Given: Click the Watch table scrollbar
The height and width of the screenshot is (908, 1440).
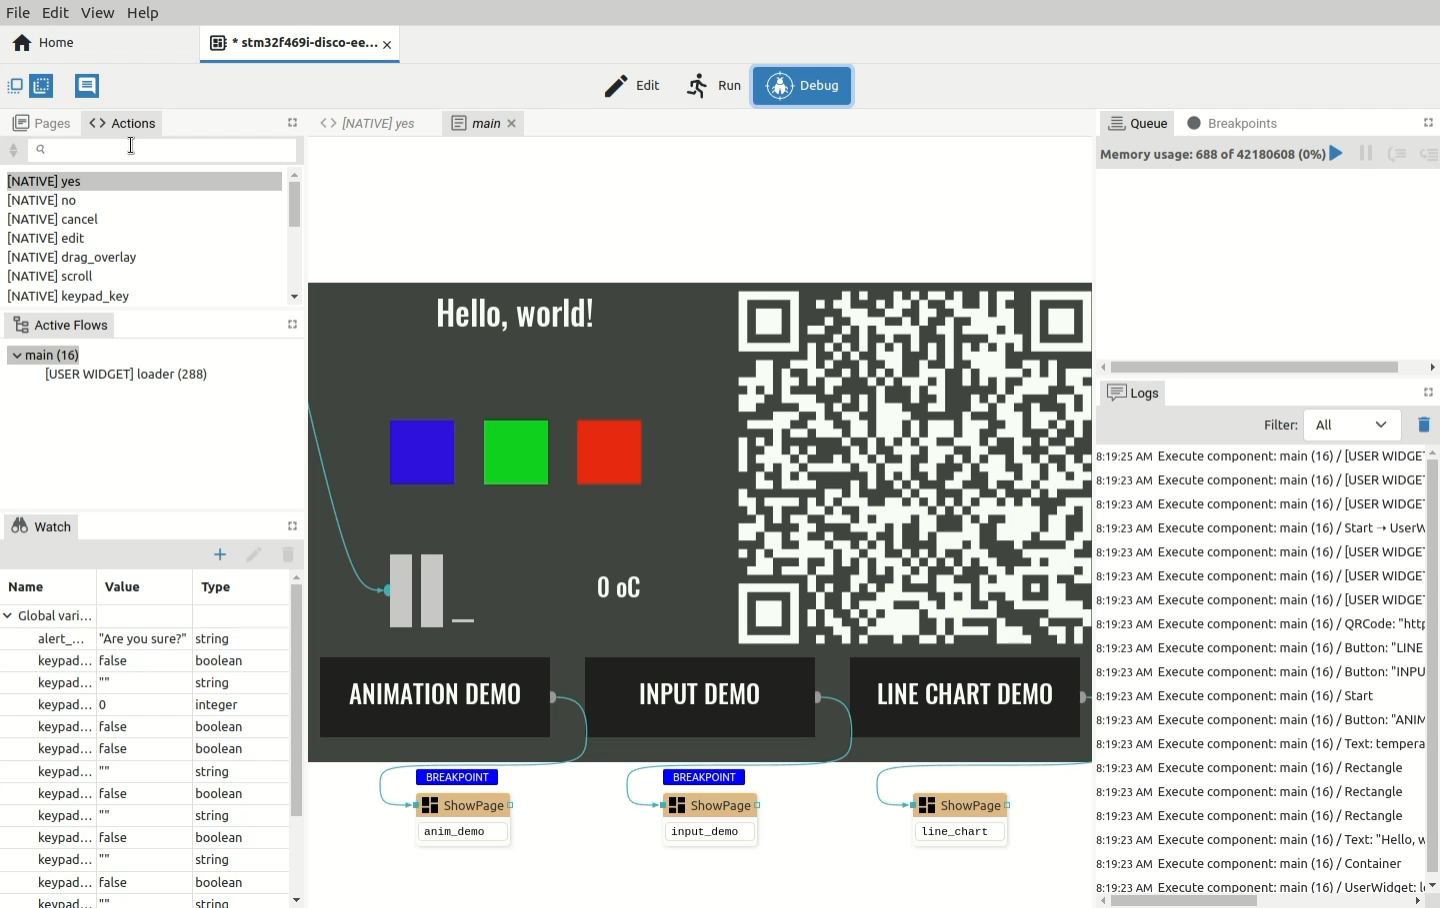Looking at the screenshot, I should click(296, 700).
